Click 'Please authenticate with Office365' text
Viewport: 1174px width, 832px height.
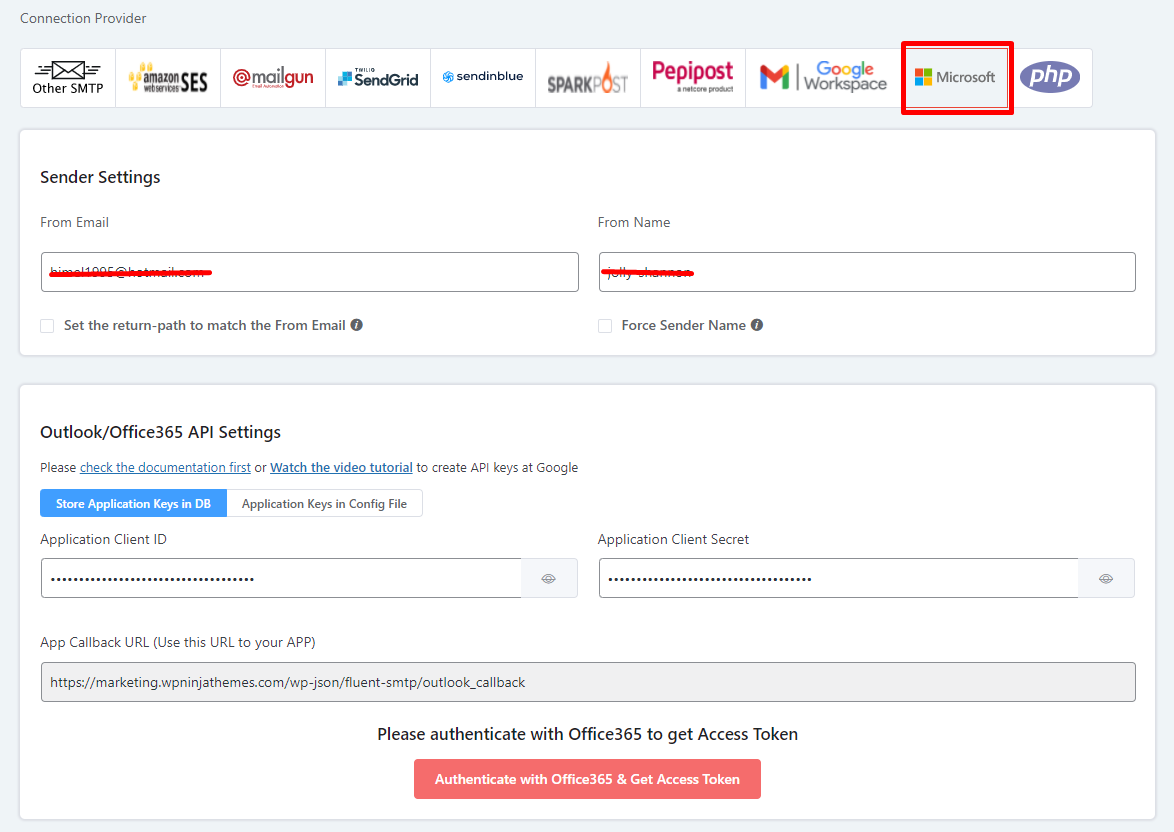588,734
